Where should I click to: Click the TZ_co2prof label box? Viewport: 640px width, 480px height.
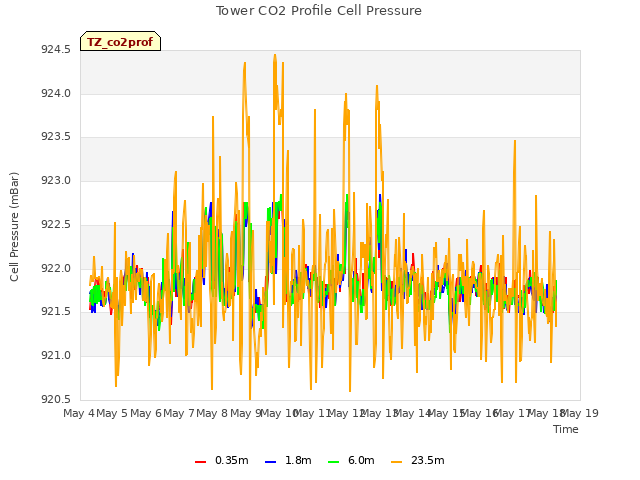120,41
